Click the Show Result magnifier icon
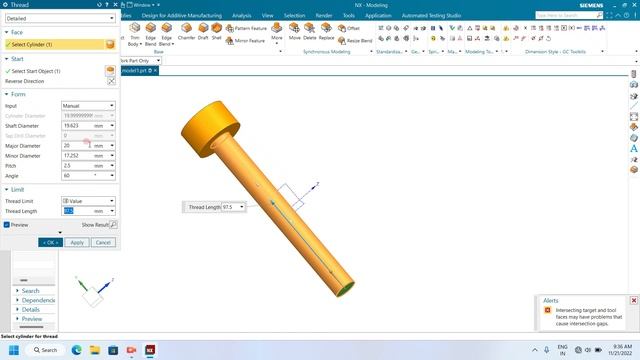This screenshot has width=640, height=360. (x=113, y=224)
